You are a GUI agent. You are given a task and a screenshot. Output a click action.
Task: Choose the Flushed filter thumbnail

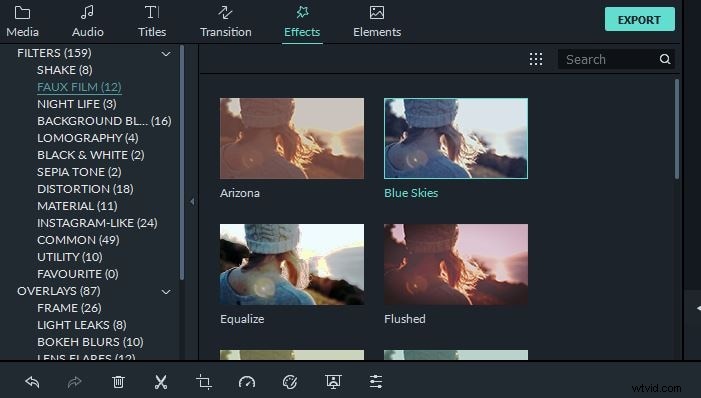tap(456, 265)
